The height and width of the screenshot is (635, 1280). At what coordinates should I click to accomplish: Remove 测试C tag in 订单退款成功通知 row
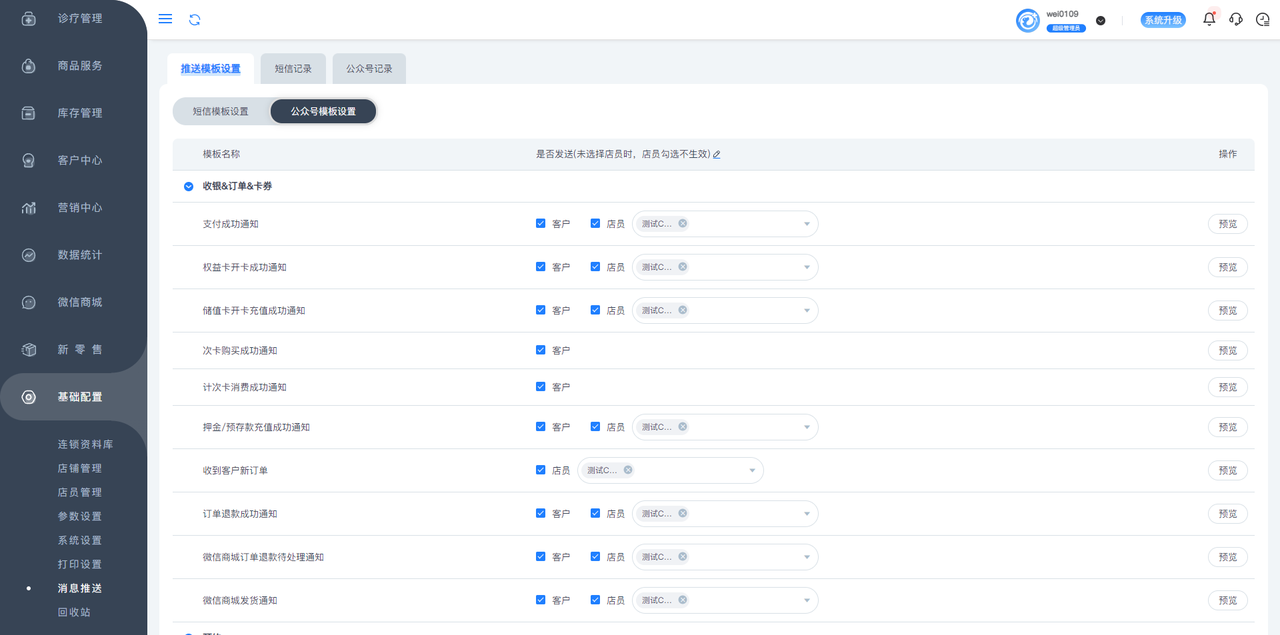683,513
